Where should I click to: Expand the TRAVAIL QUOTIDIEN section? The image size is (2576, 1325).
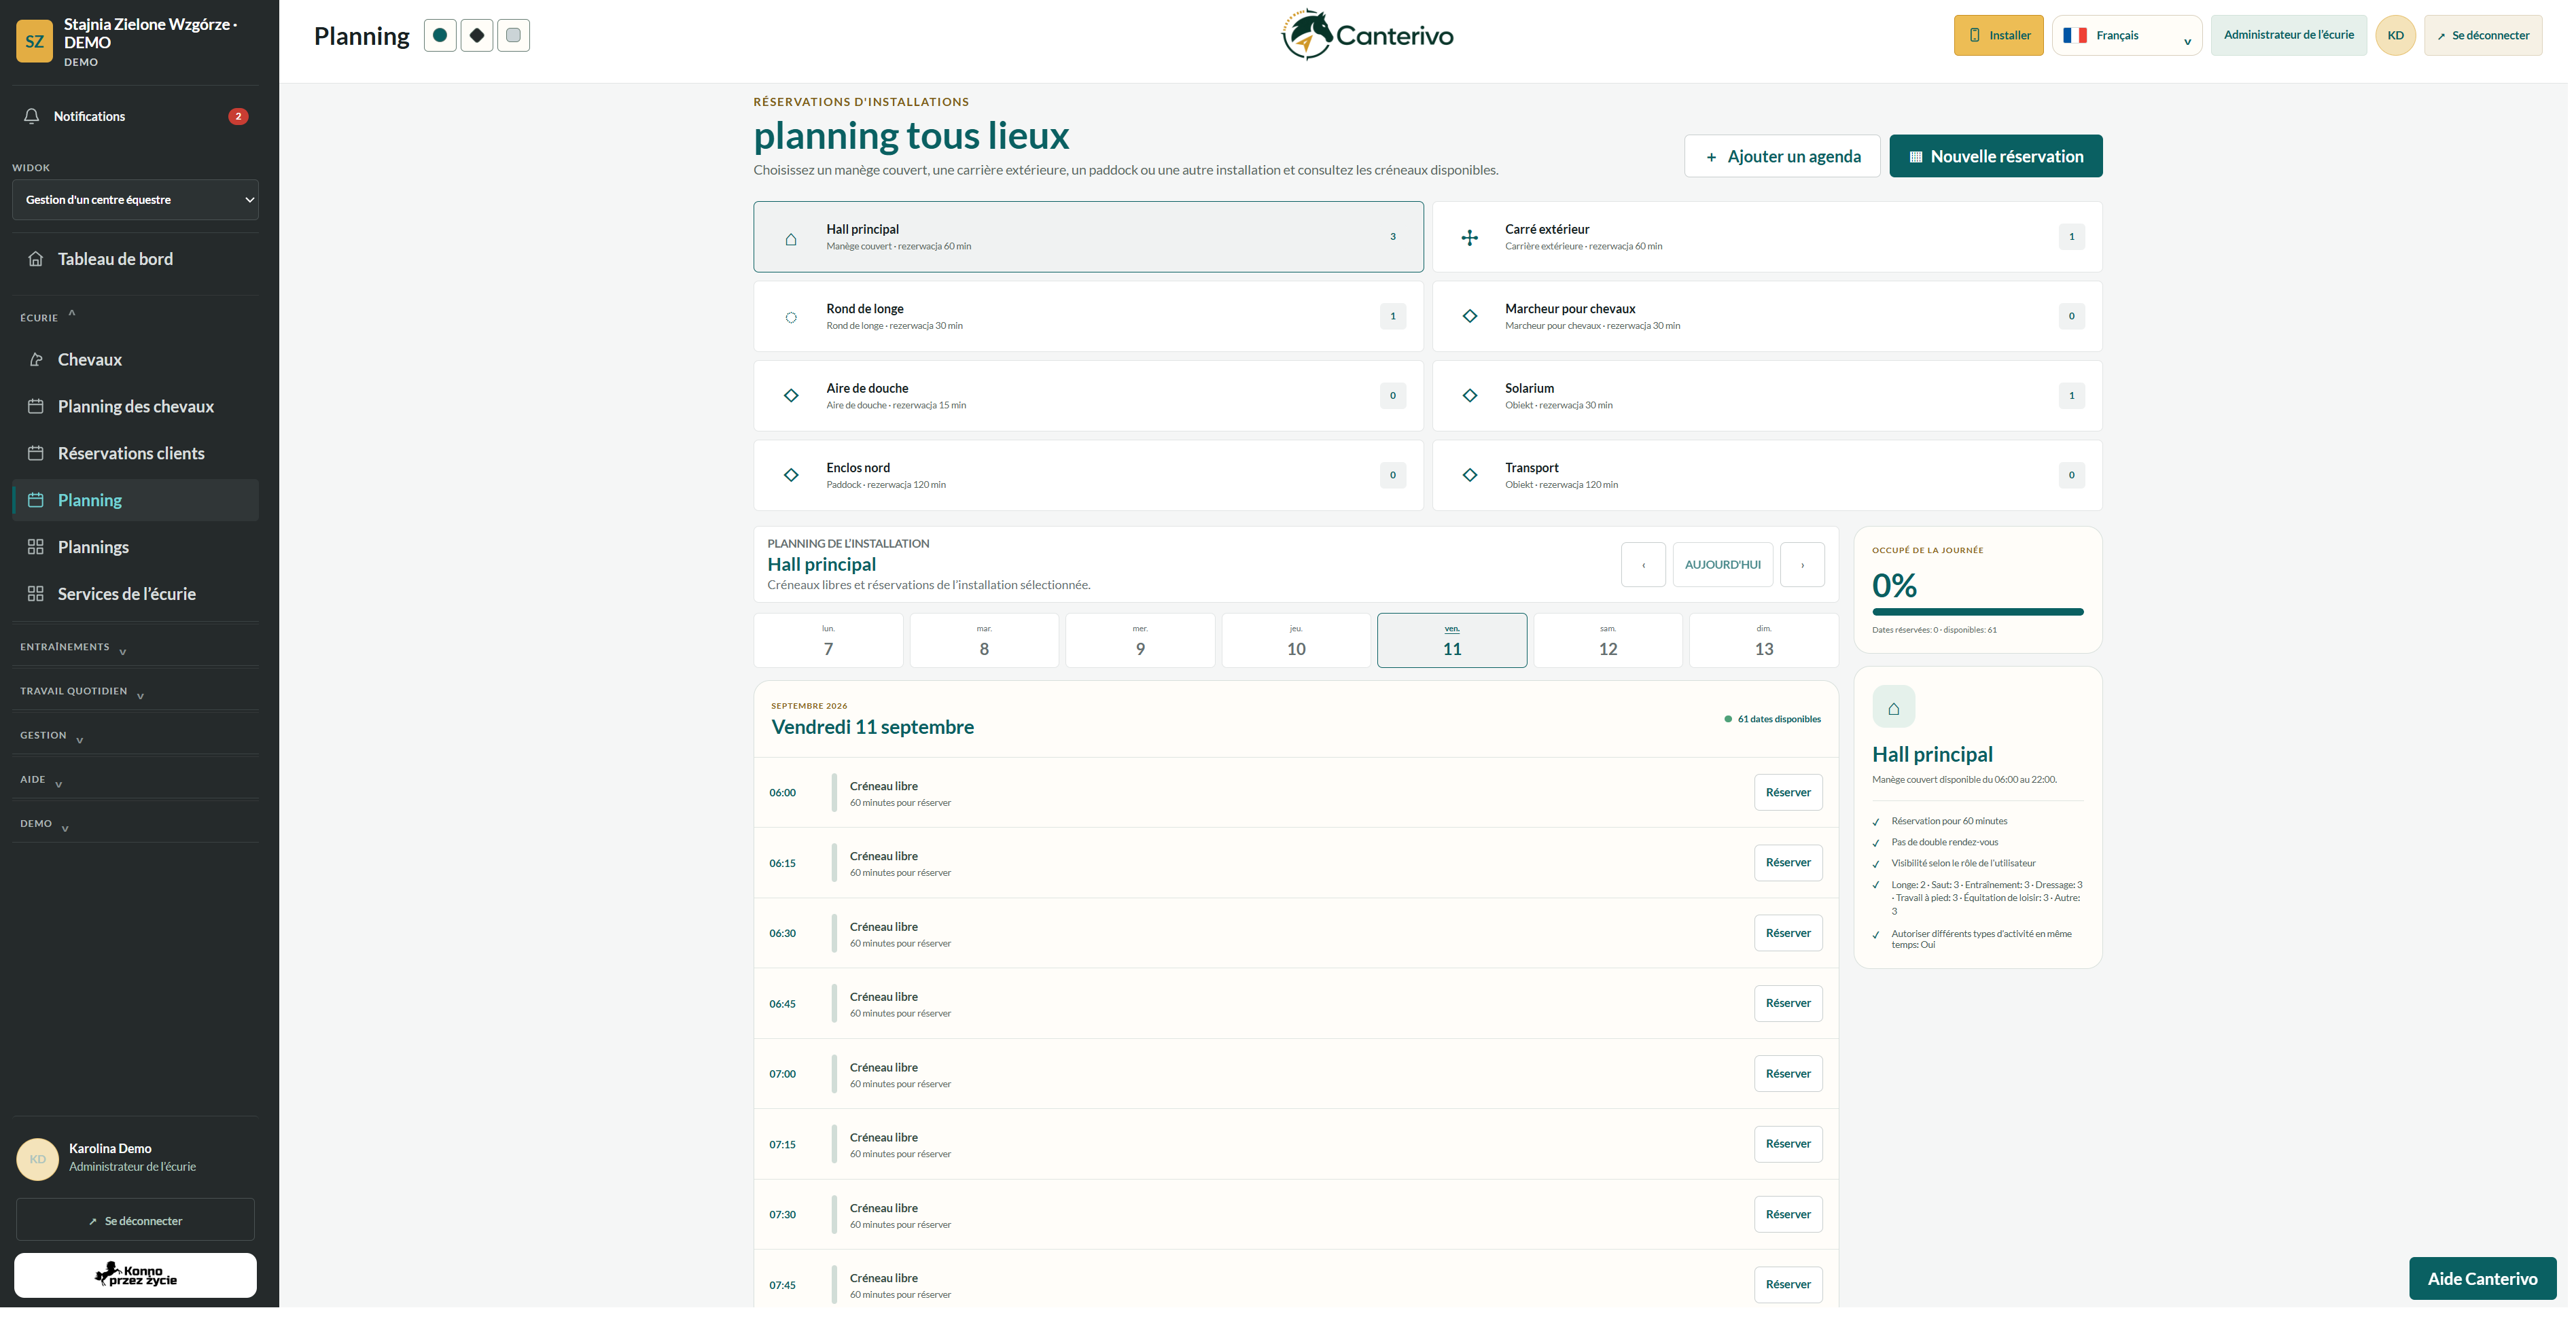(x=82, y=692)
